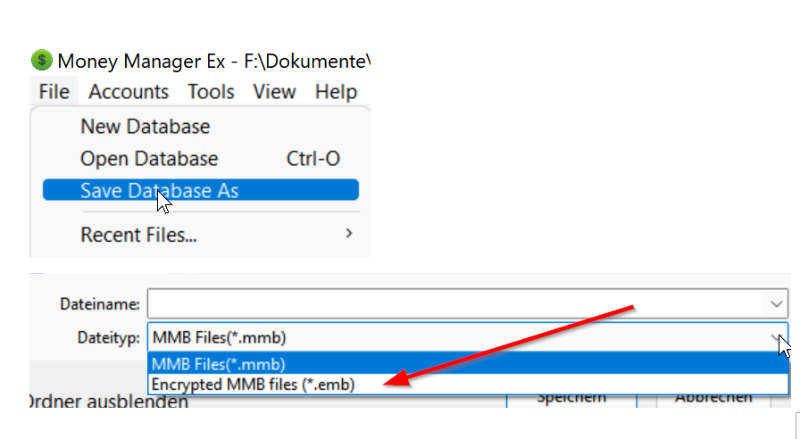Image resolution: width=800 pixels, height=439 pixels.
Task: Click the Money Manager Ex dollar icon
Action: pyautogui.click(x=42, y=60)
